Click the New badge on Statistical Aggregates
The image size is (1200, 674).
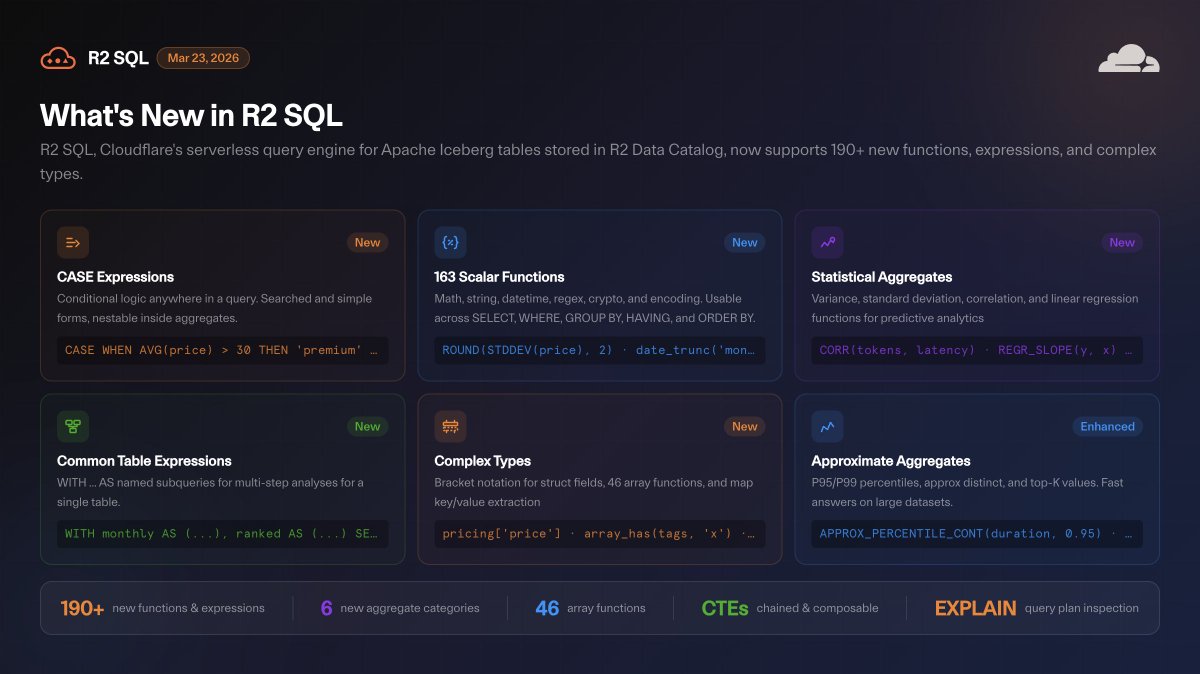pyautogui.click(x=1122, y=242)
